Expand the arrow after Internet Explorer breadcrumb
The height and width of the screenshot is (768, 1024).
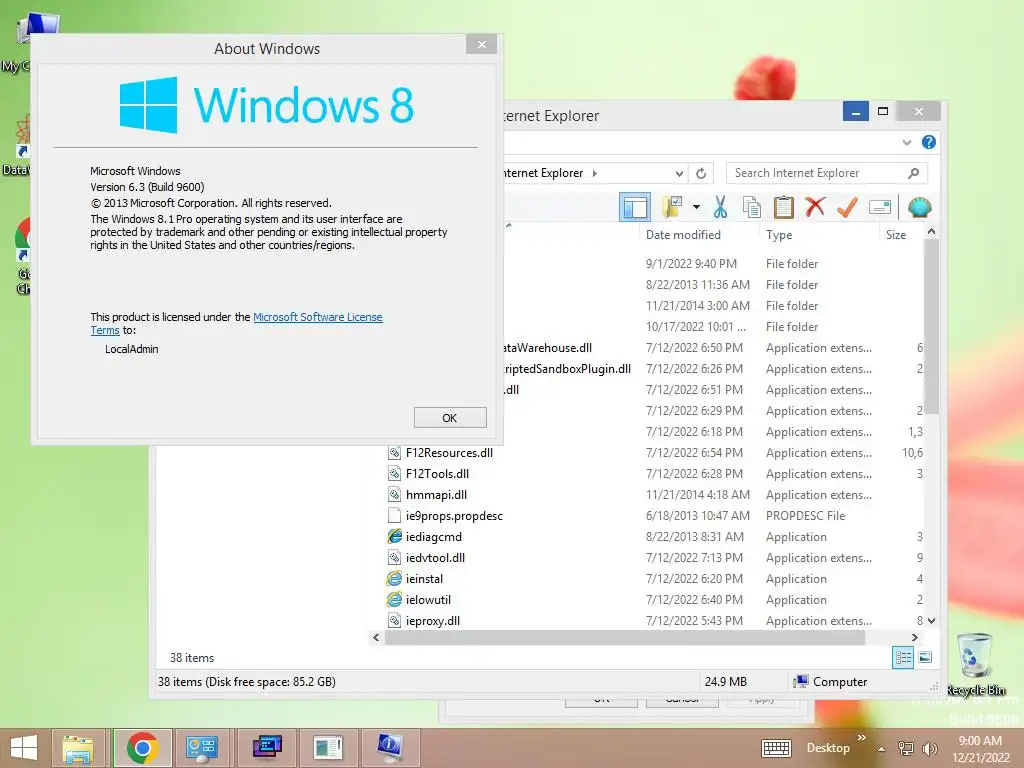594,173
